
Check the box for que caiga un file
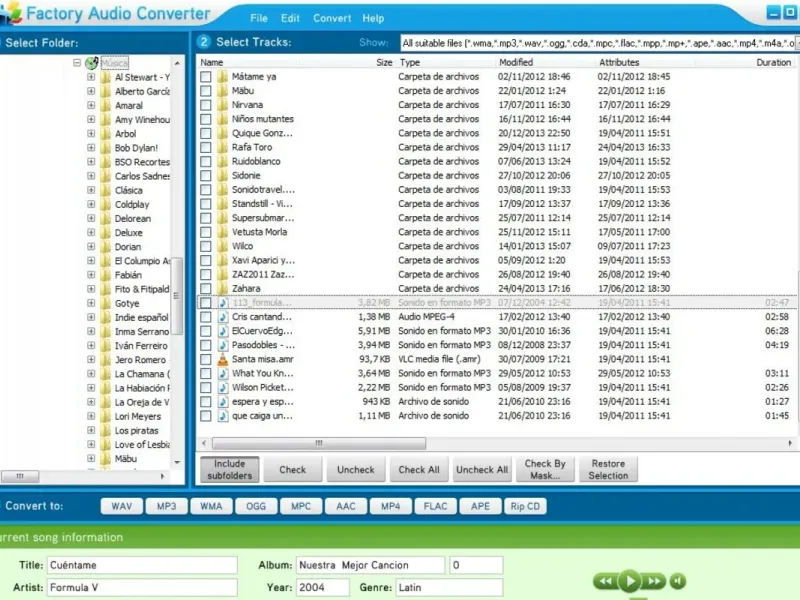tap(206, 416)
